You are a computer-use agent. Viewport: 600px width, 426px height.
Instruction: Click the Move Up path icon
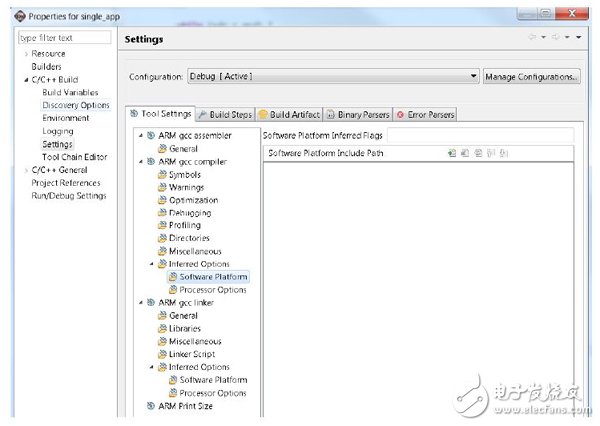coord(492,153)
